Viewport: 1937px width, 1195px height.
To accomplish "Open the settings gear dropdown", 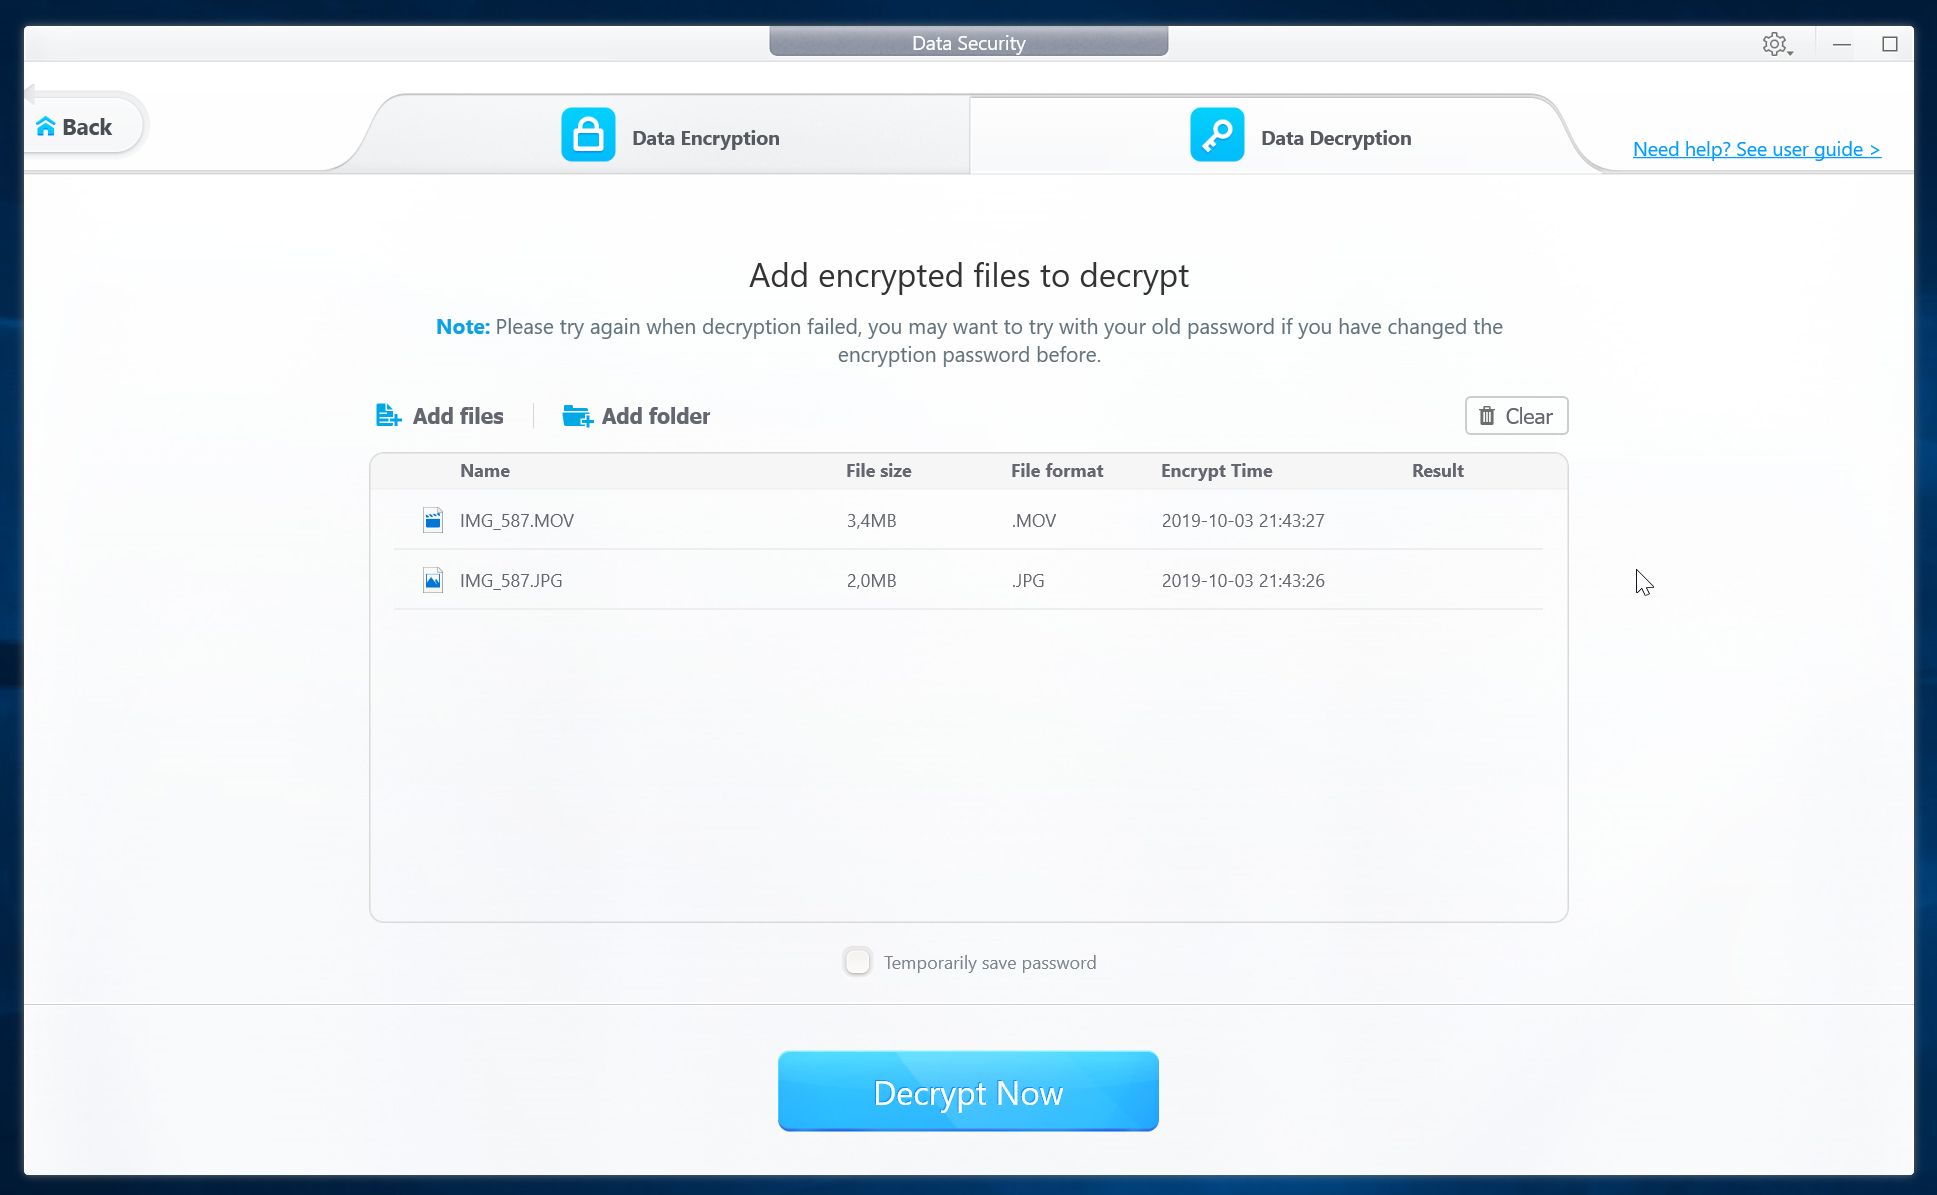I will [1776, 44].
